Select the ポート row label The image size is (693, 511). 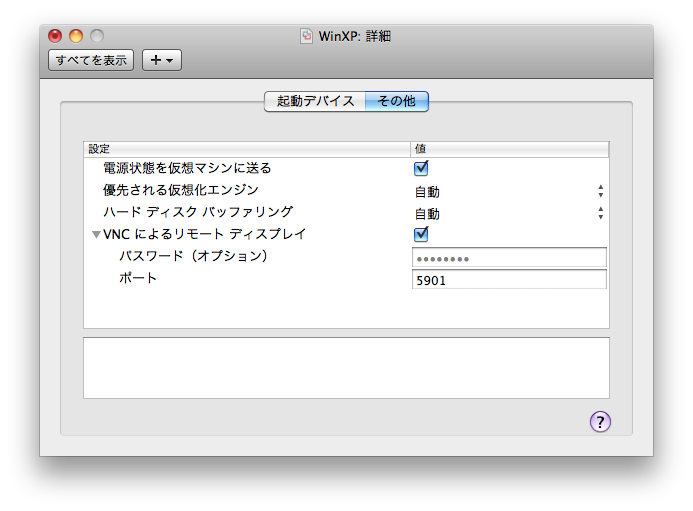[137, 278]
